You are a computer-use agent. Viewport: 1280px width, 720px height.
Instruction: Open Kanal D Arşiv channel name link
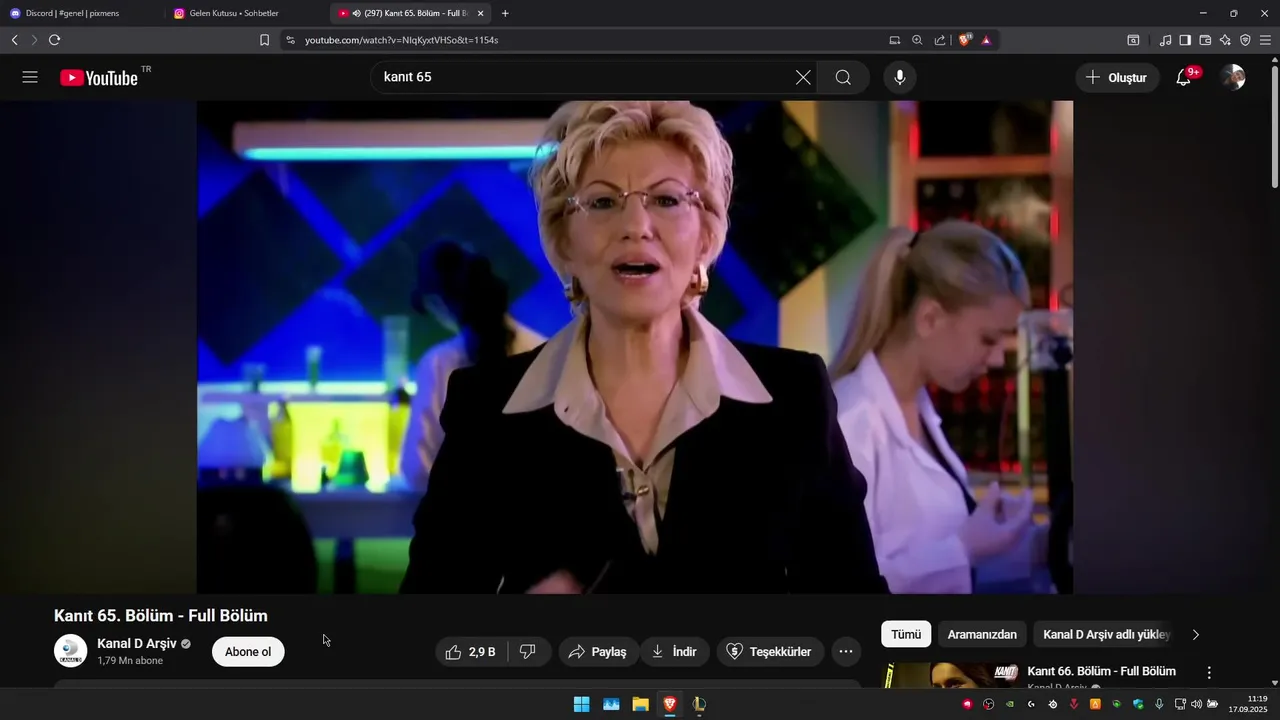[137, 643]
